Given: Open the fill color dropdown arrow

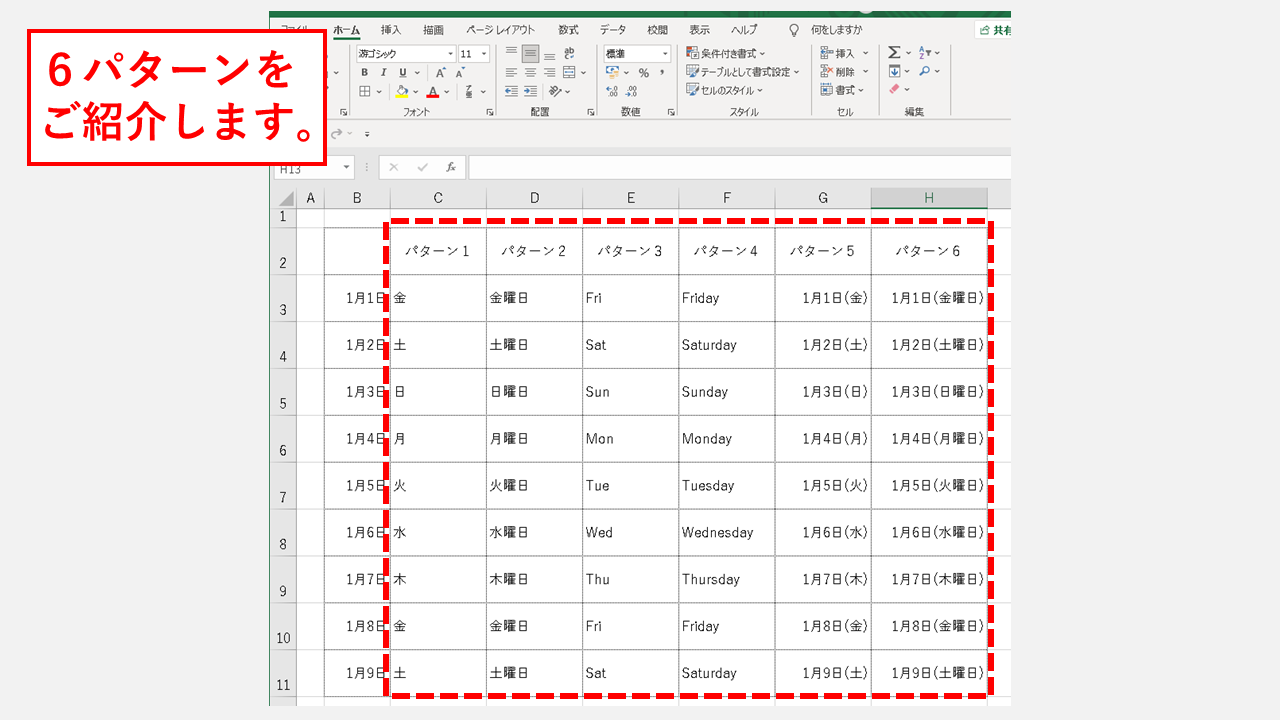Looking at the screenshot, I should pos(415,91).
